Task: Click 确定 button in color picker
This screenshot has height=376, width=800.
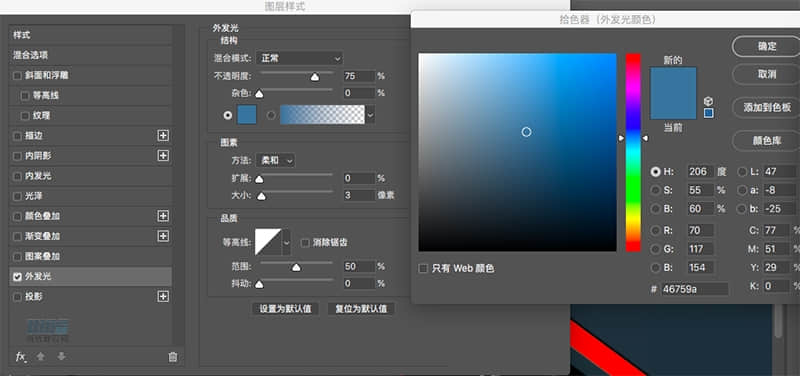Action: (x=767, y=46)
